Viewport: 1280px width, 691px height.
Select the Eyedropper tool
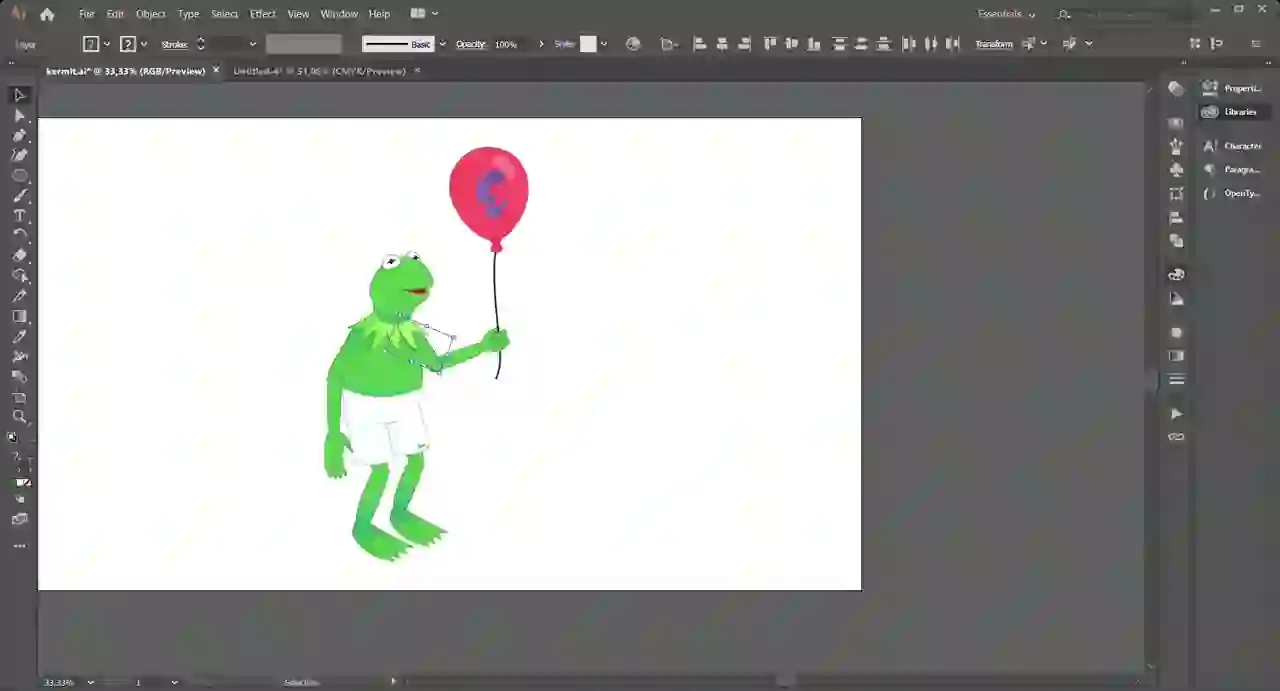tap(19, 337)
